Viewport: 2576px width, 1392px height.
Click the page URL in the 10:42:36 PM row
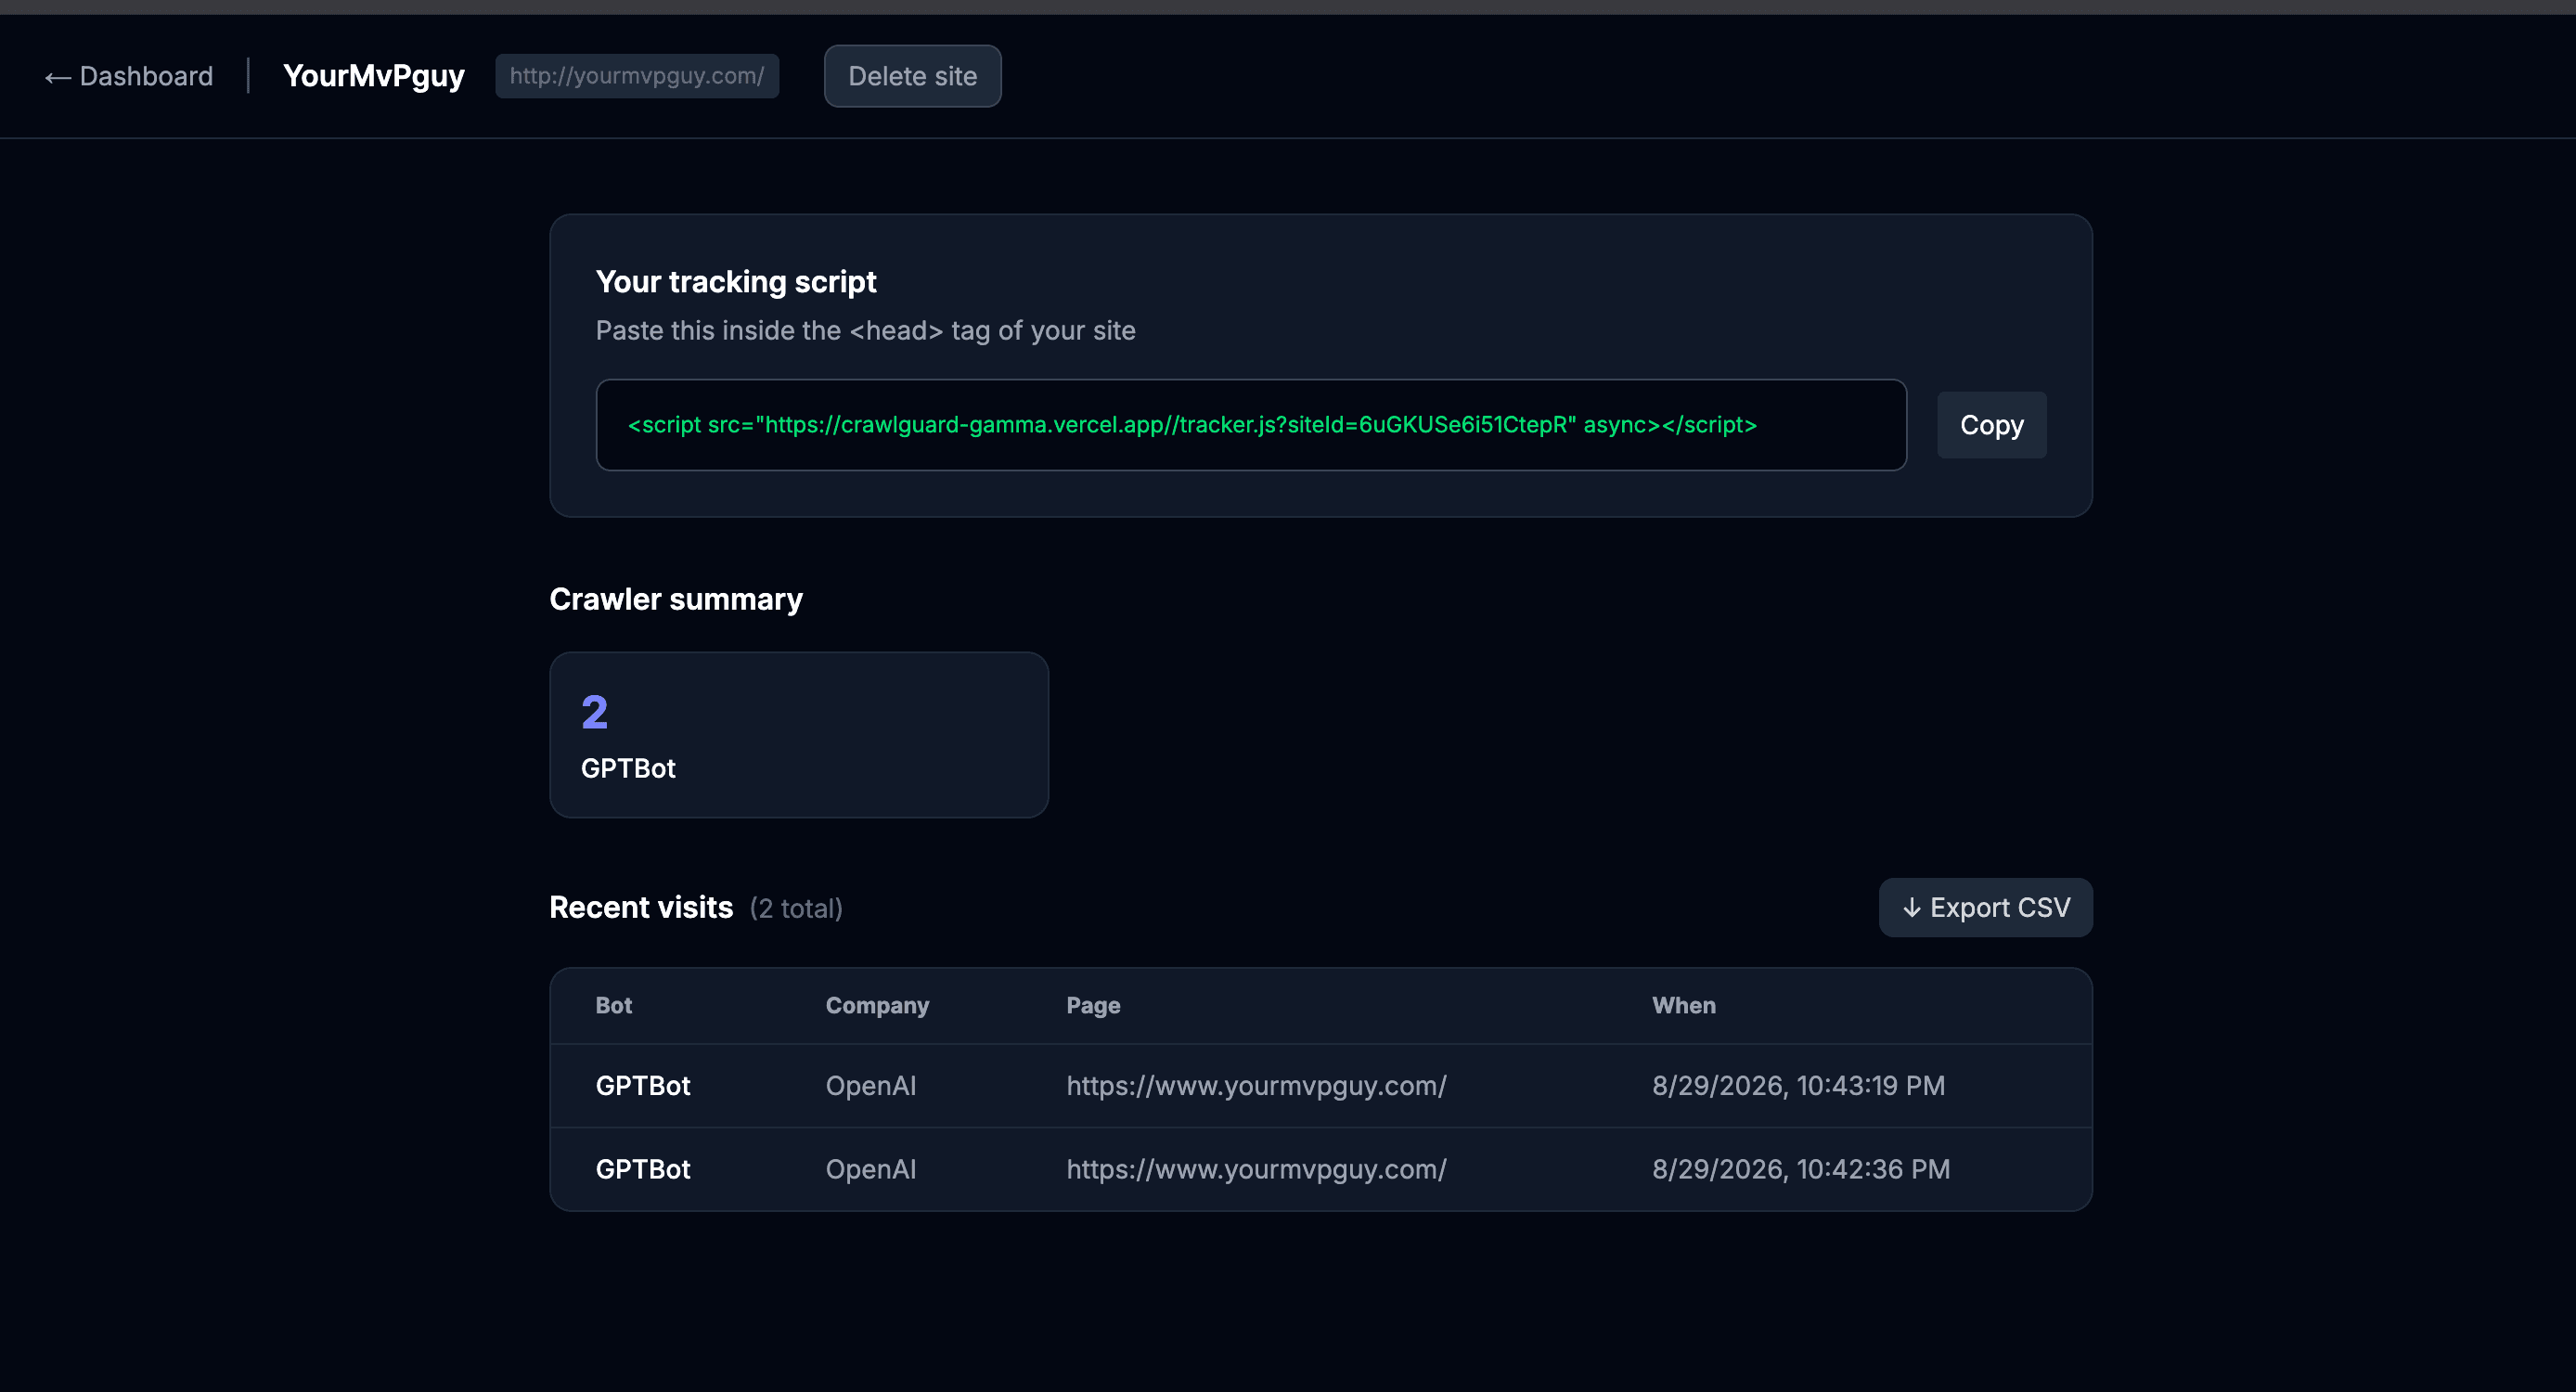(1256, 1169)
